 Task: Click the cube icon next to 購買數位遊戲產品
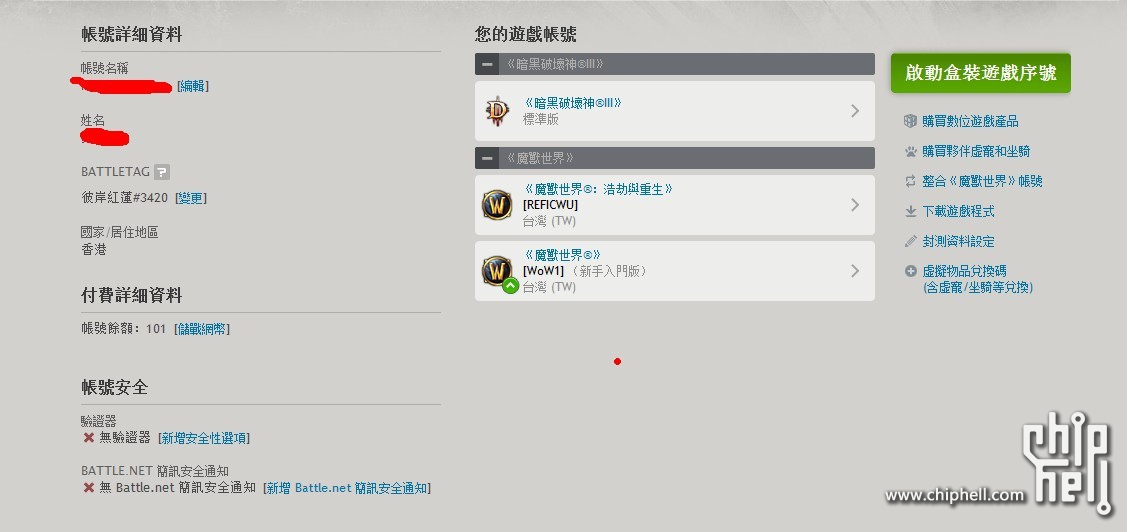[x=911, y=121]
